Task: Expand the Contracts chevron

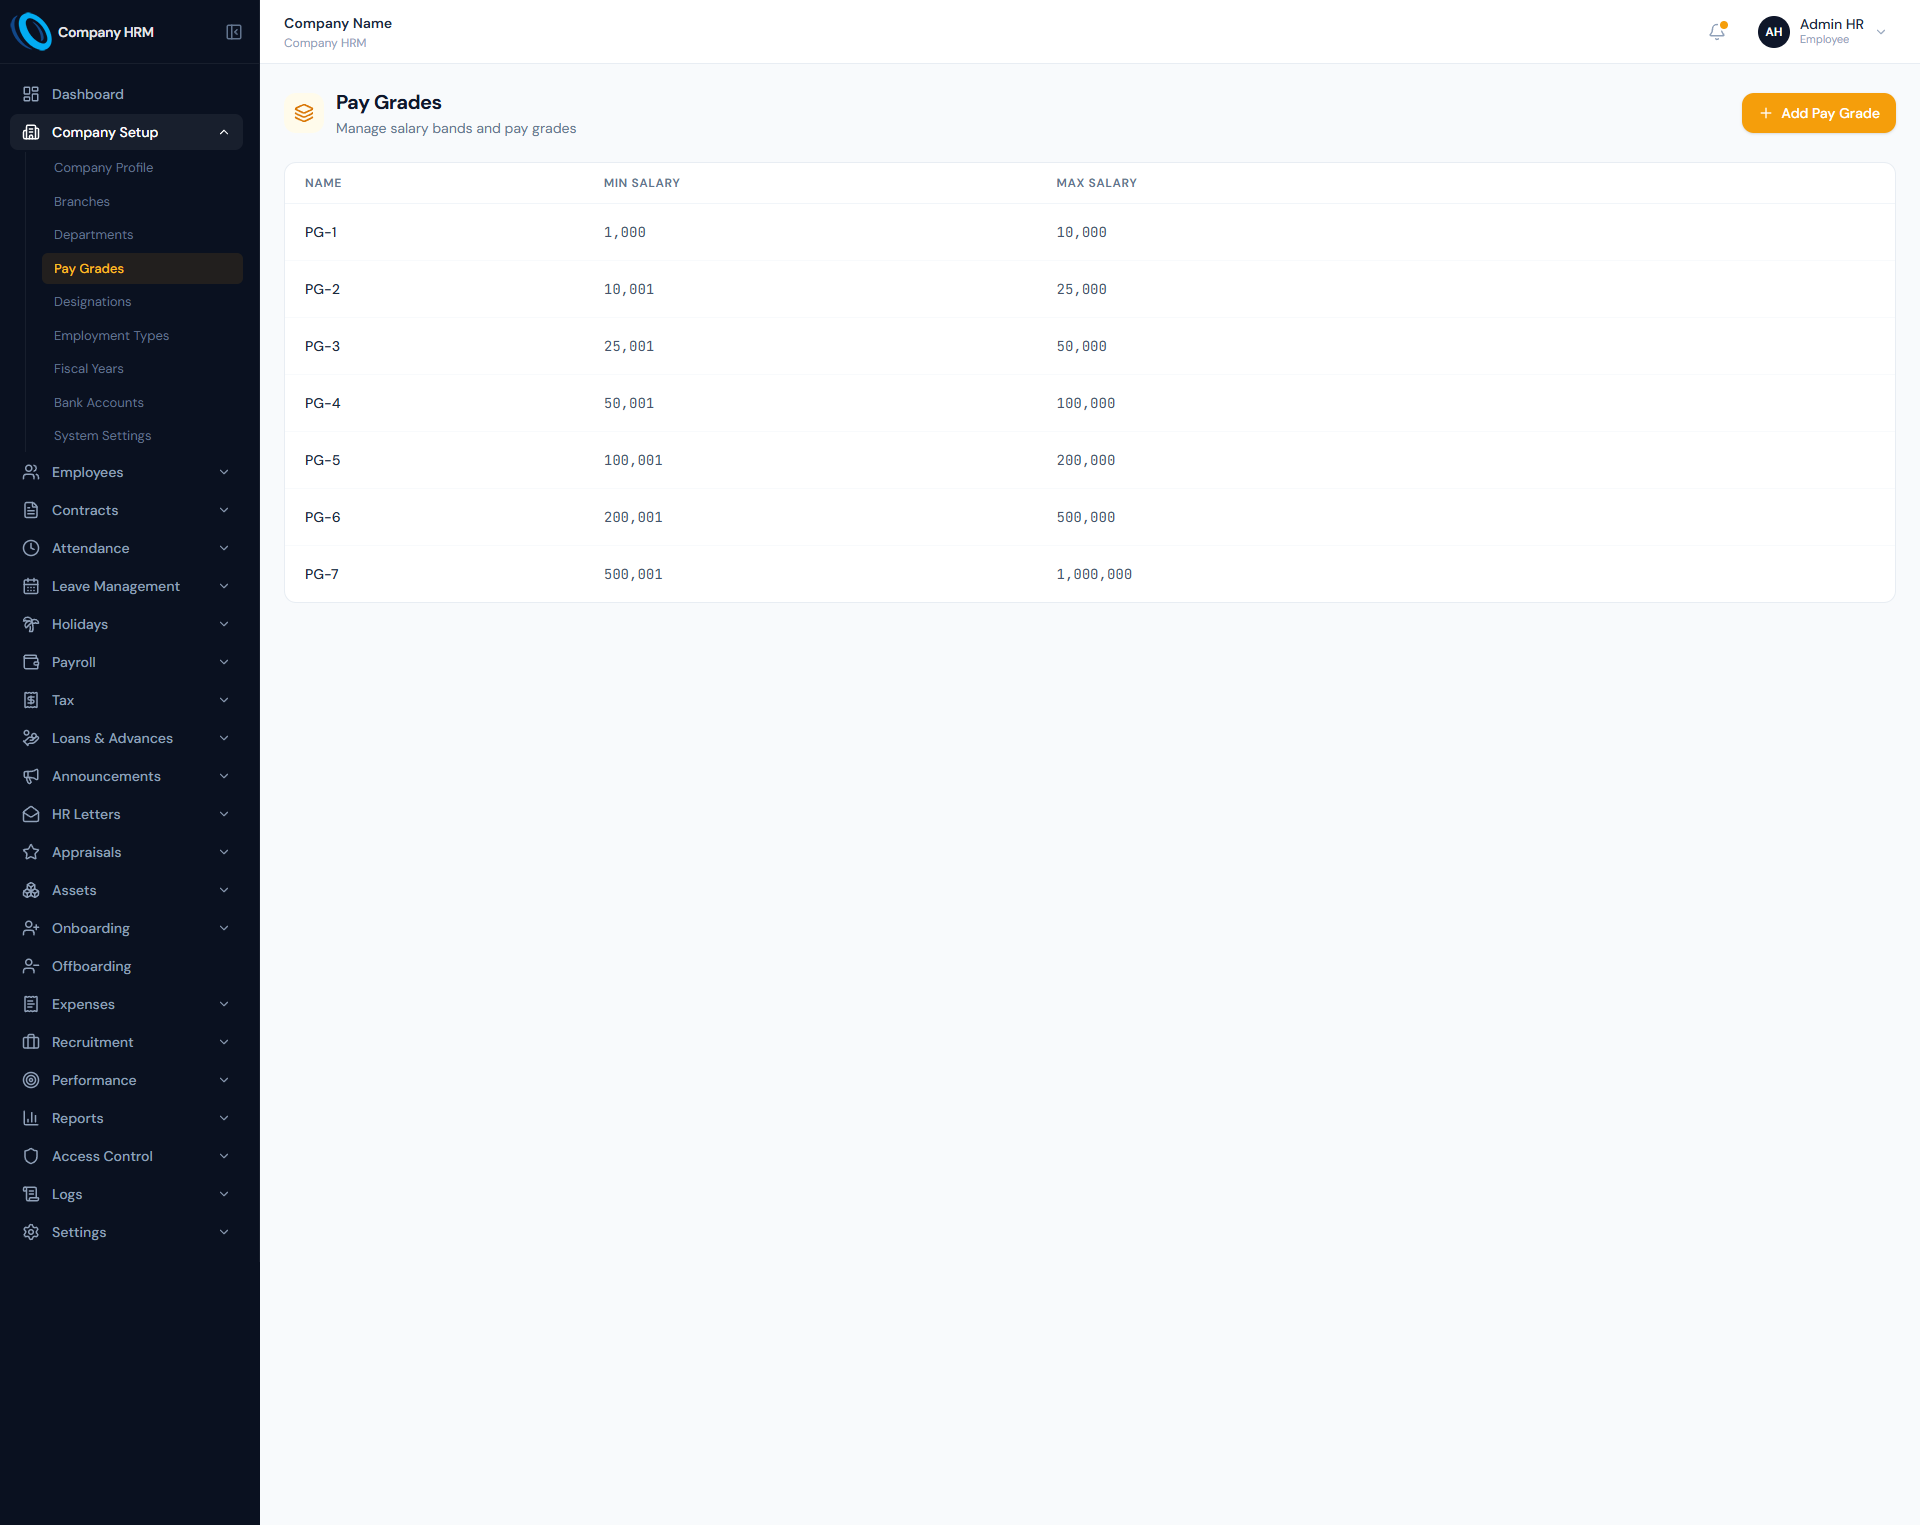Action: coord(224,510)
